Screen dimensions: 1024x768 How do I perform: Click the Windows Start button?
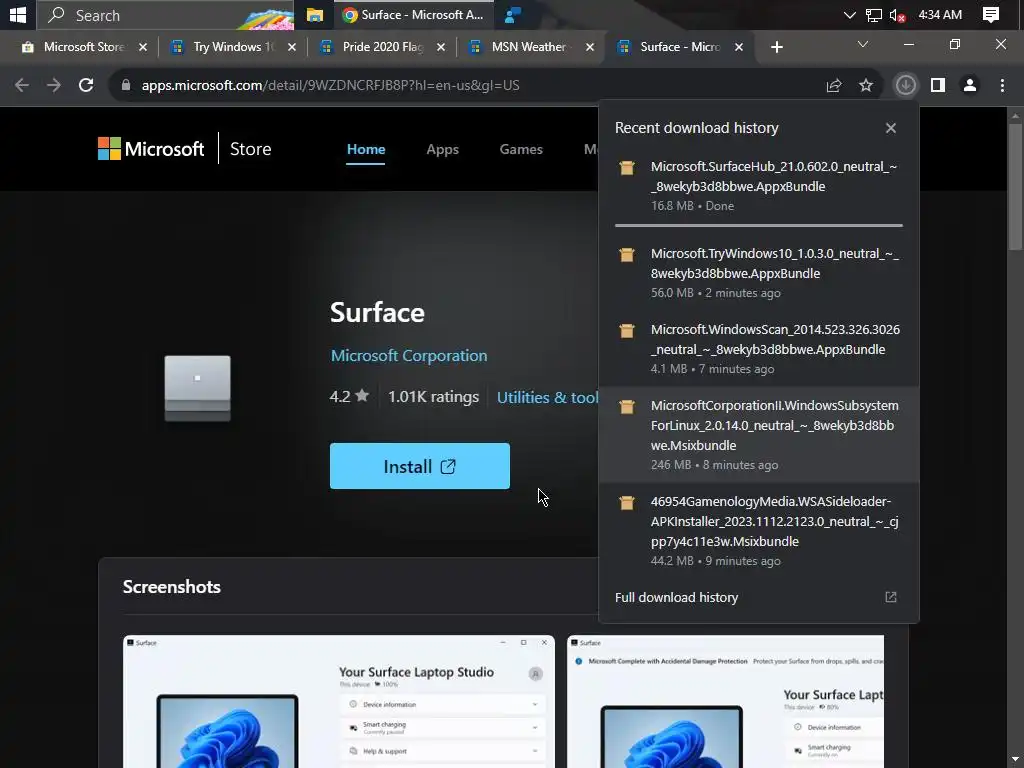pyautogui.click(x=18, y=14)
